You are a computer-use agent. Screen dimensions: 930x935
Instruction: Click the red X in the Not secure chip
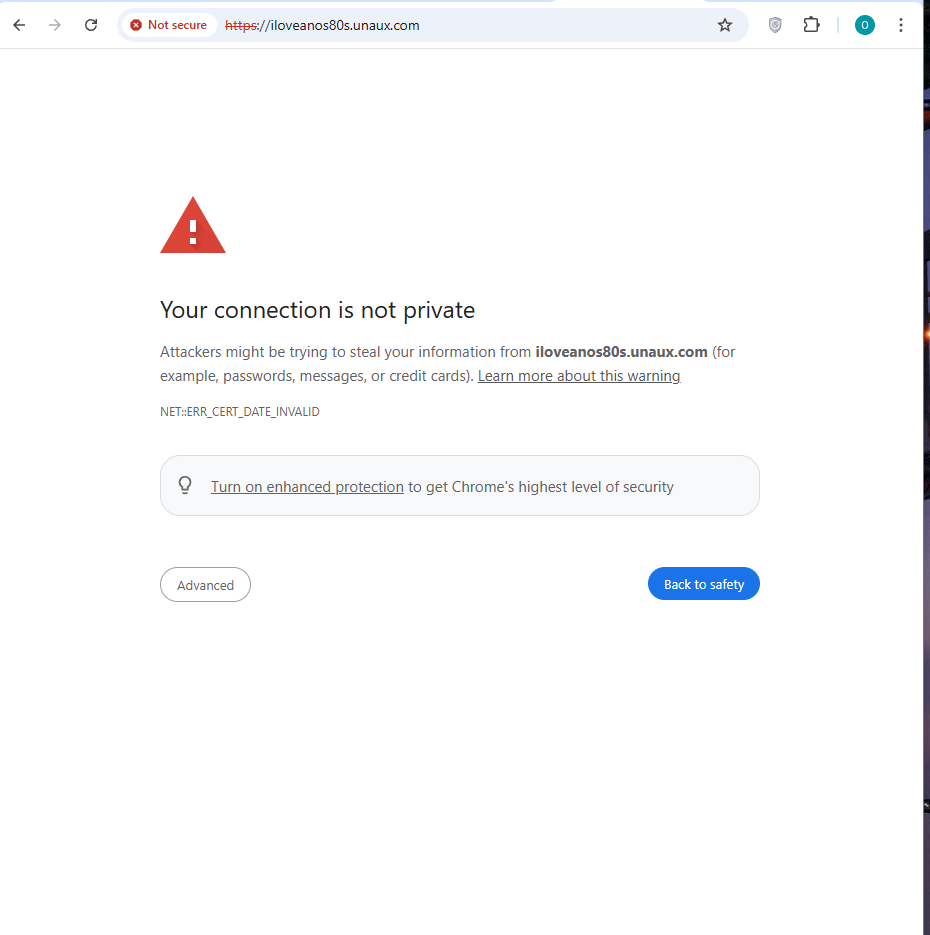pyautogui.click(x=136, y=25)
